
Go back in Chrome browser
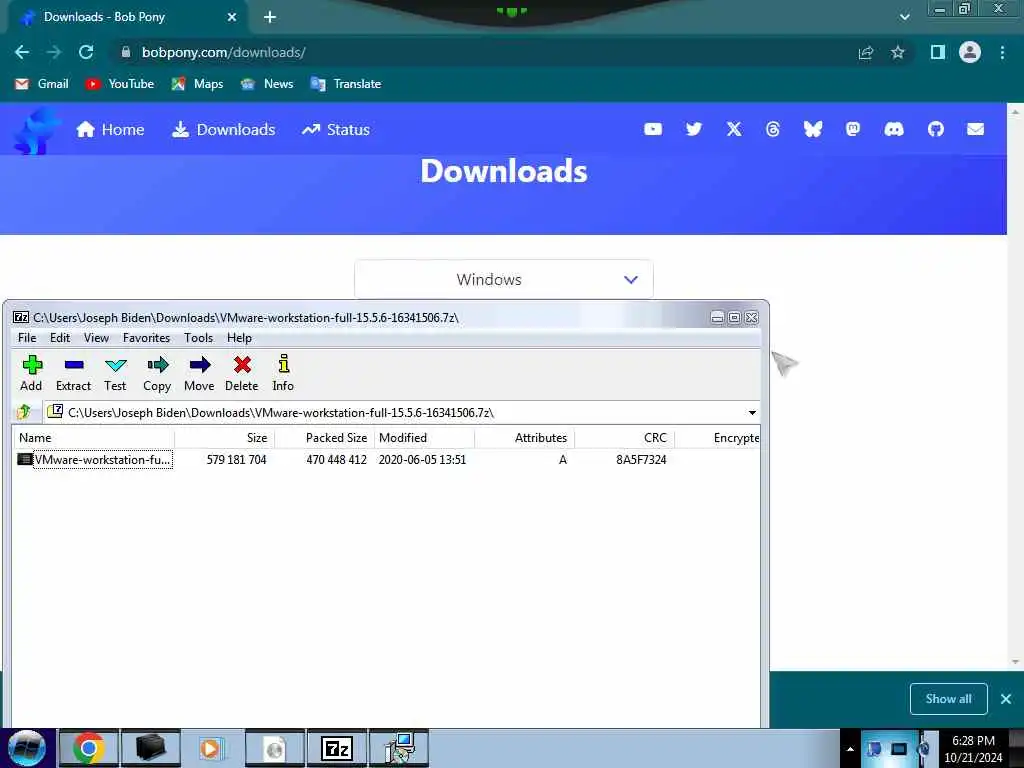click(22, 52)
